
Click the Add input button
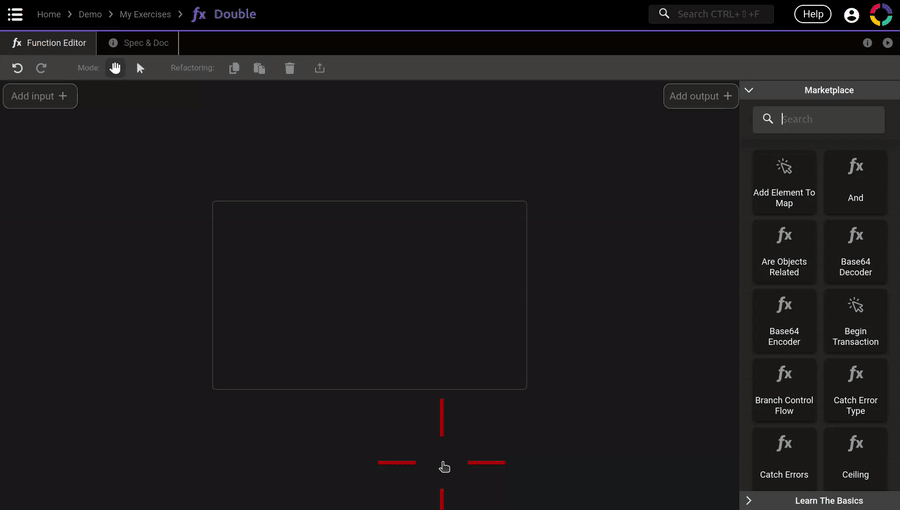click(40, 96)
